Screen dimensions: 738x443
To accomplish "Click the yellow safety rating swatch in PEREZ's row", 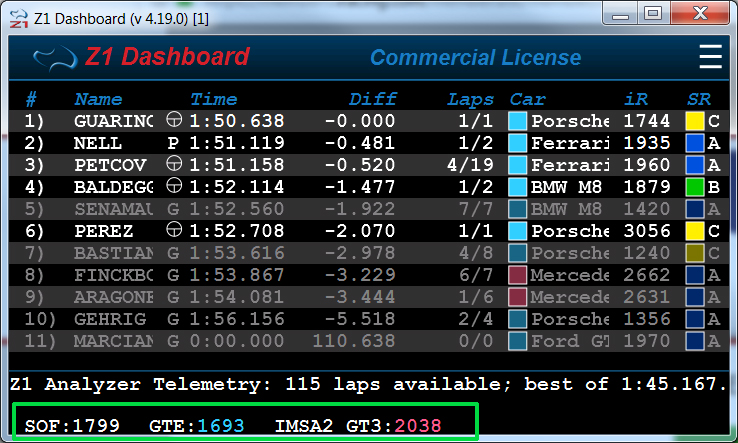I will tap(695, 231).
